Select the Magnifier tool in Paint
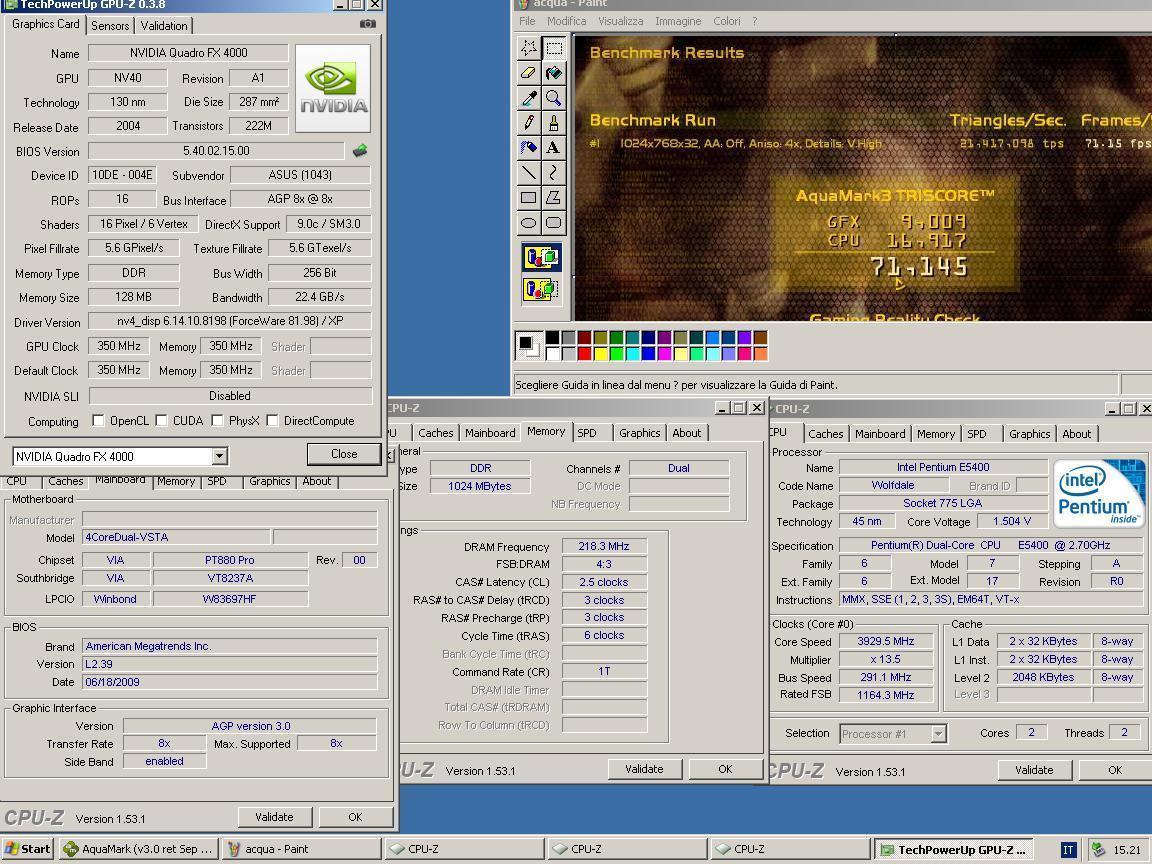1152x864 pixels. point(554,98)
